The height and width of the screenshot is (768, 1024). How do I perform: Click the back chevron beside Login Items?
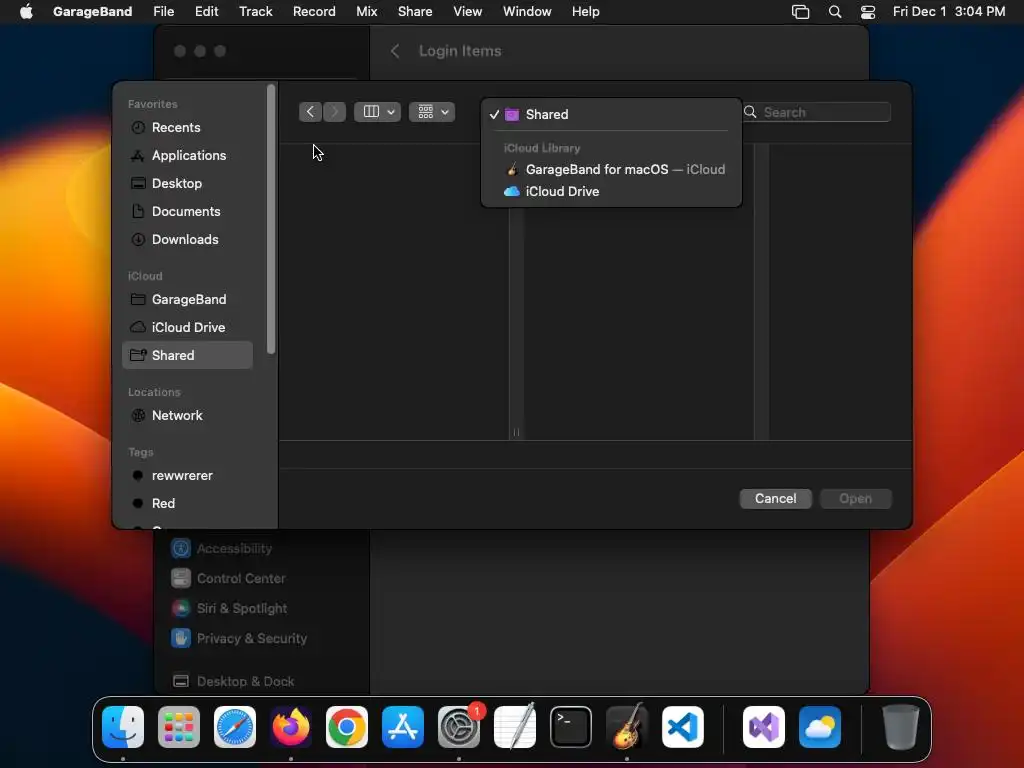click(394, 51)
